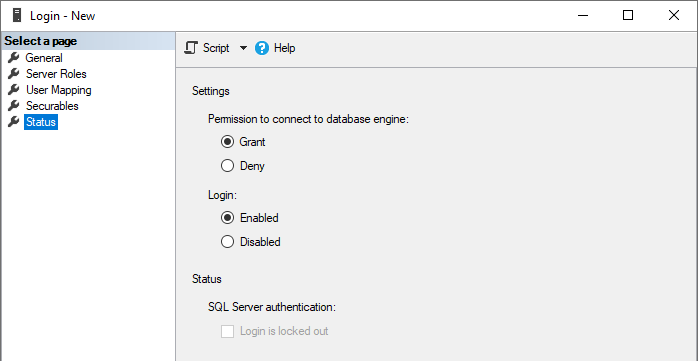Click the wrench icon beside User Mapping

14,89
